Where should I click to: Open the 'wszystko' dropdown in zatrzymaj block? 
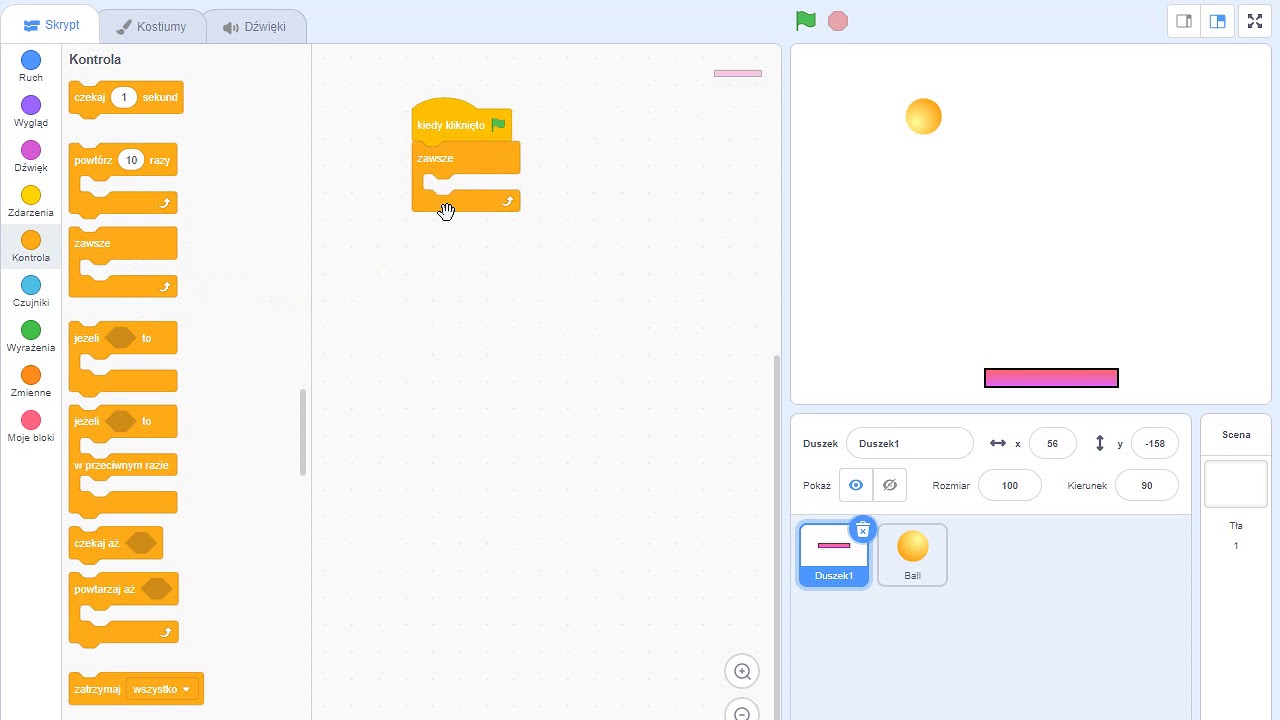pyautogui.click(x=162, y=689)
